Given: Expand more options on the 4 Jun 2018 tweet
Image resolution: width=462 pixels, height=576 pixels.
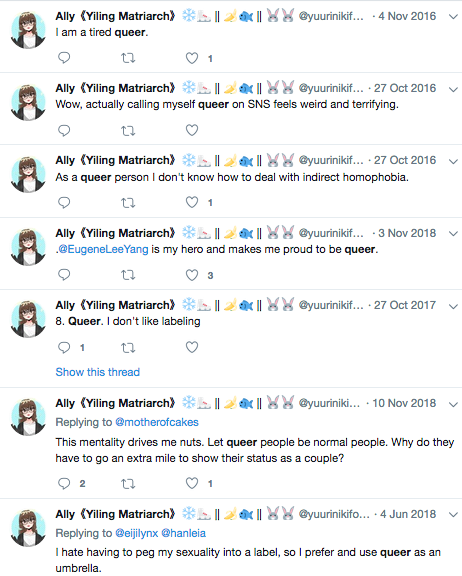Looking at the screenshot, I should pos(454,515).
